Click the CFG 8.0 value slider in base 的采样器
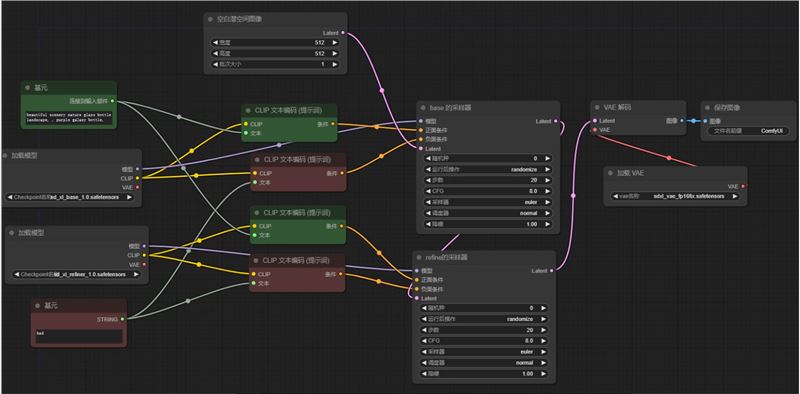 pyautogui.click(x=488, y=191)
